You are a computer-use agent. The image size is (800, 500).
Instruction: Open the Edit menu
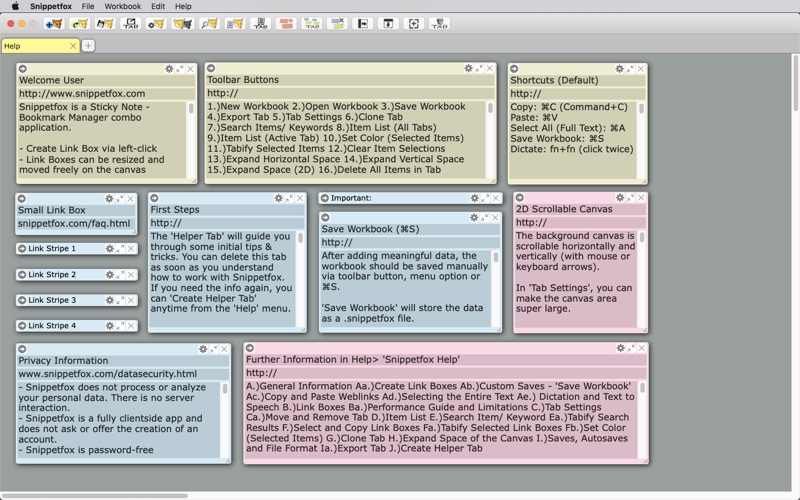pos(158,6)
